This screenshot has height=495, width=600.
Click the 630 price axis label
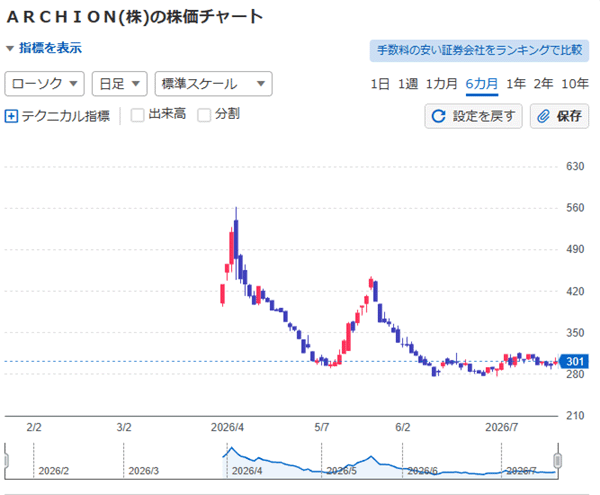coord(575,166)
